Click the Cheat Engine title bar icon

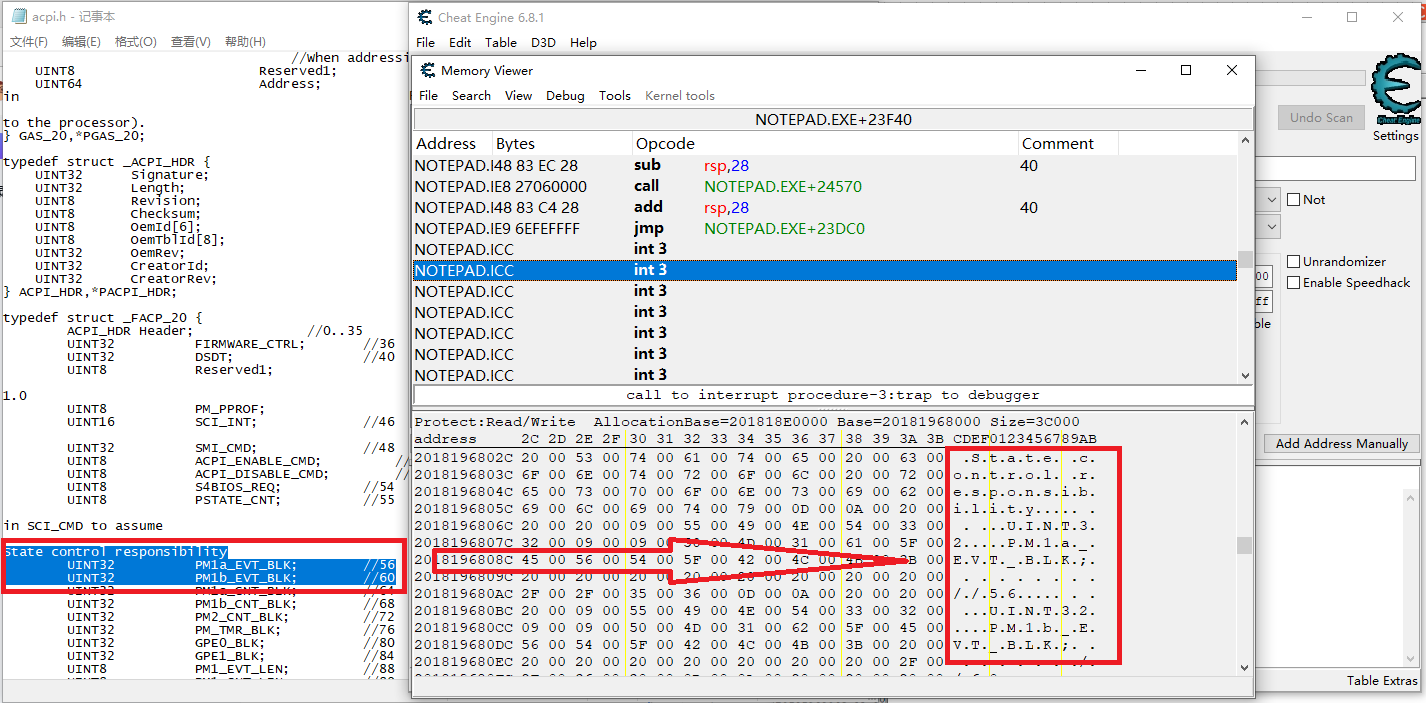coord(425,17)
